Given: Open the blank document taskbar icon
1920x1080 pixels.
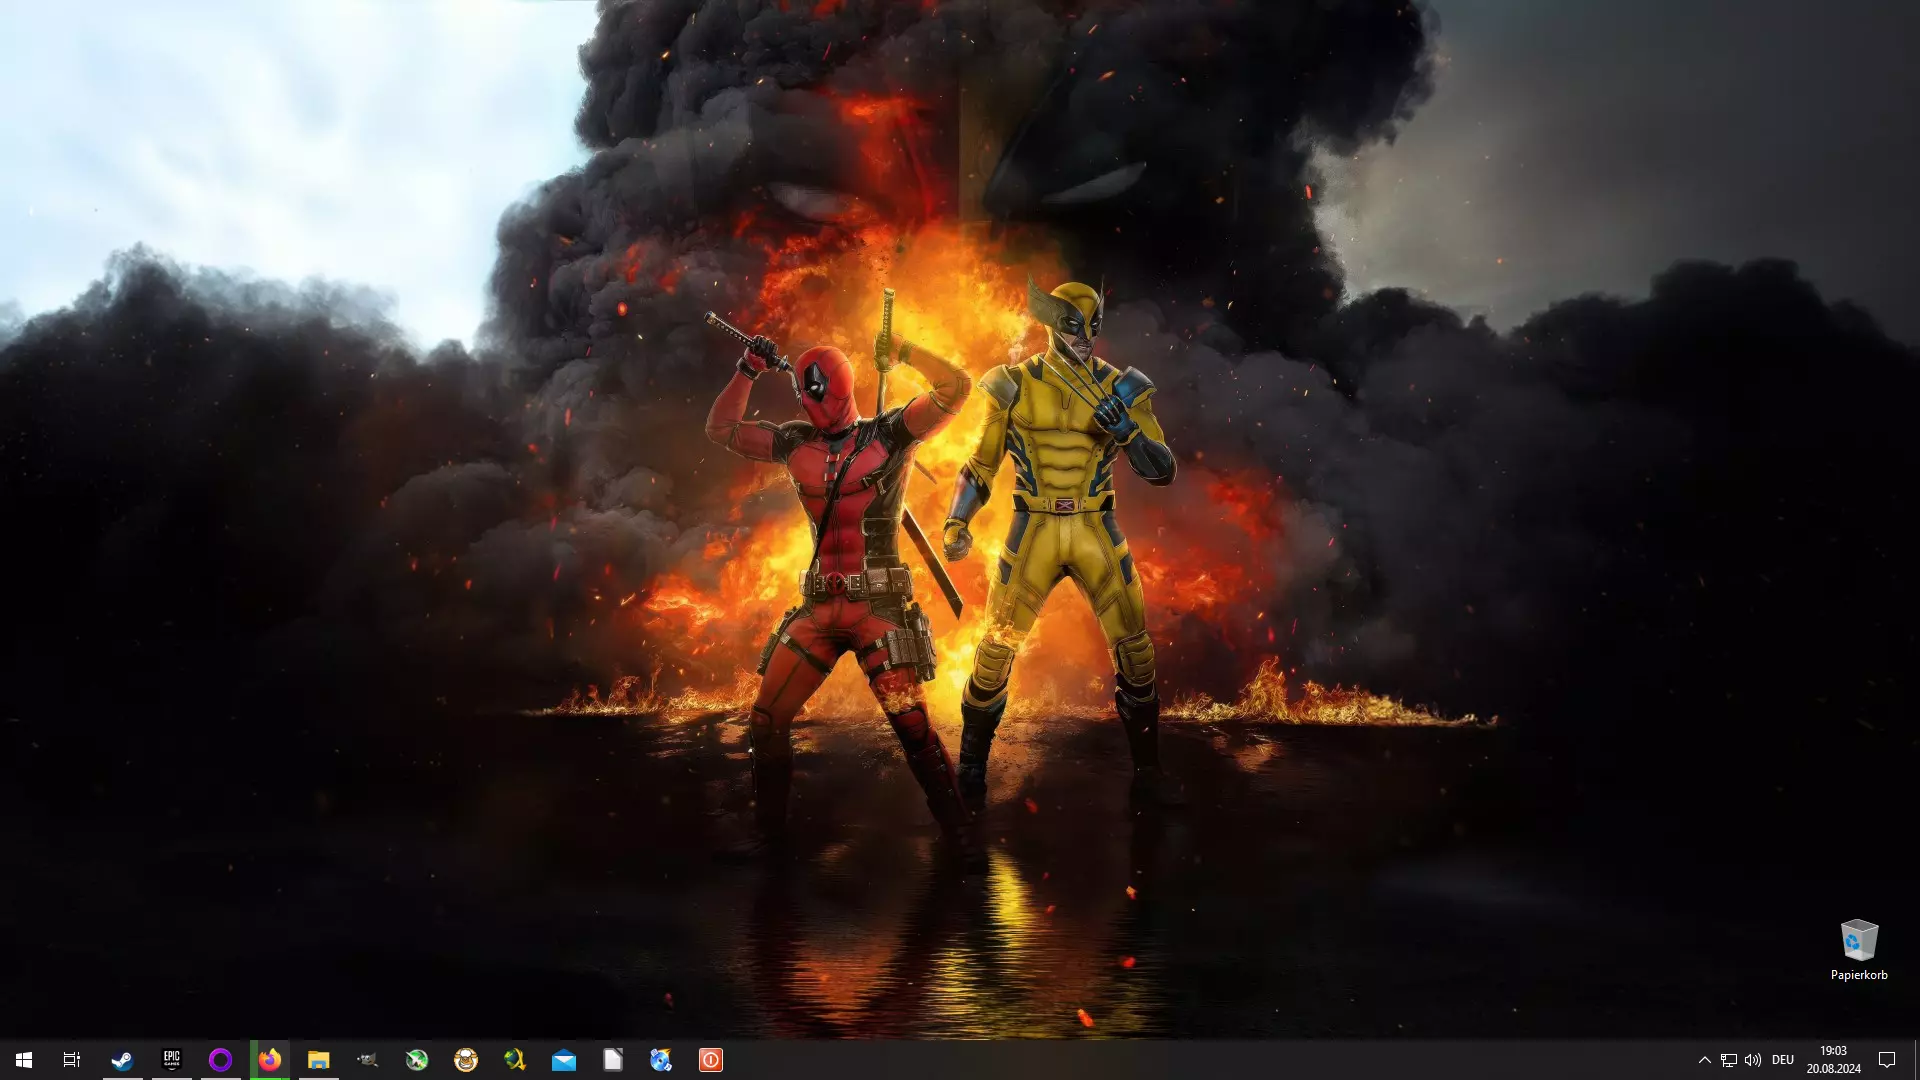Looking at the screenshot, I should (612, 1060).
